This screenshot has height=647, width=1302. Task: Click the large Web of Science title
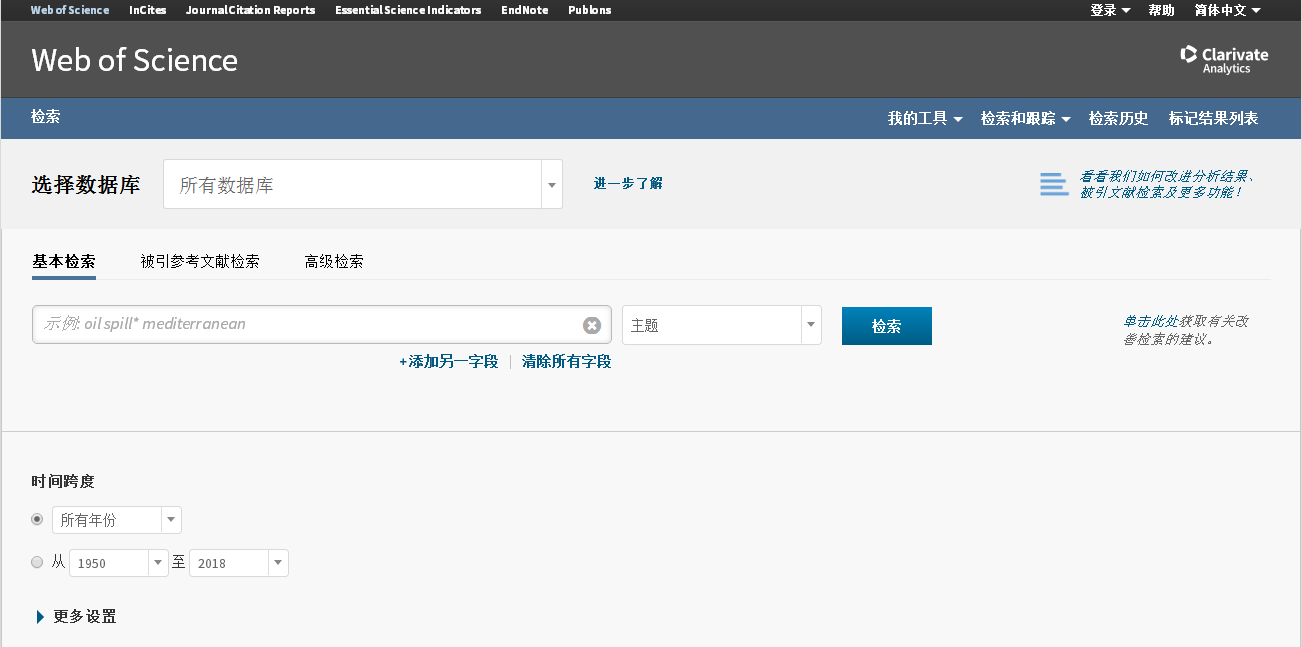[135, 60]
